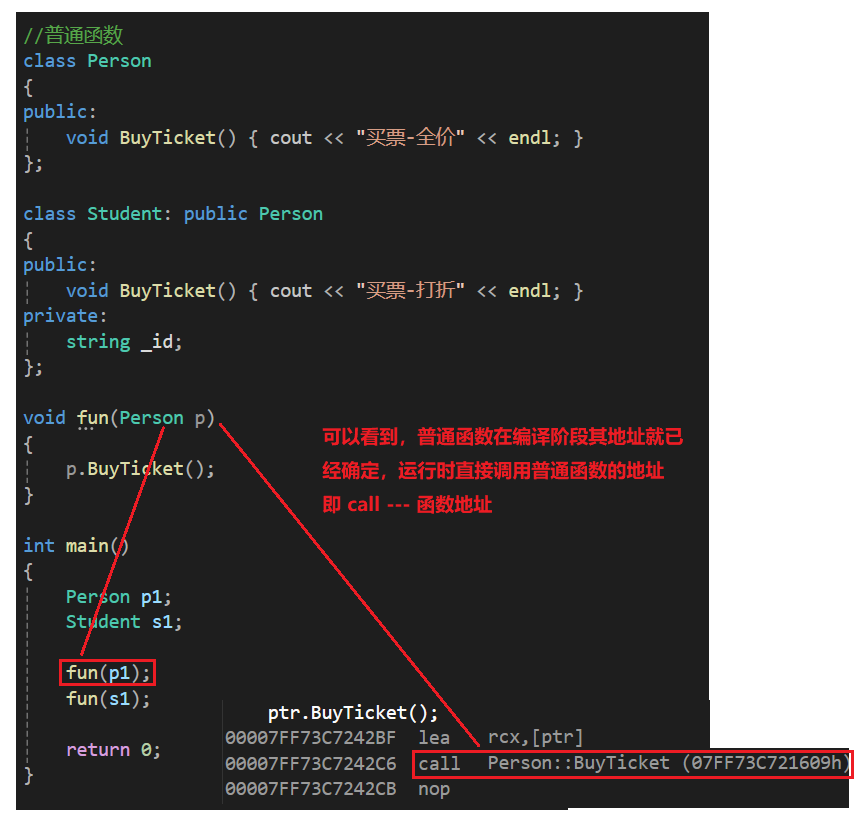The image size is (863, 817).
Task: Click address 00007FF73C7242BF
Action: [310, 738]
